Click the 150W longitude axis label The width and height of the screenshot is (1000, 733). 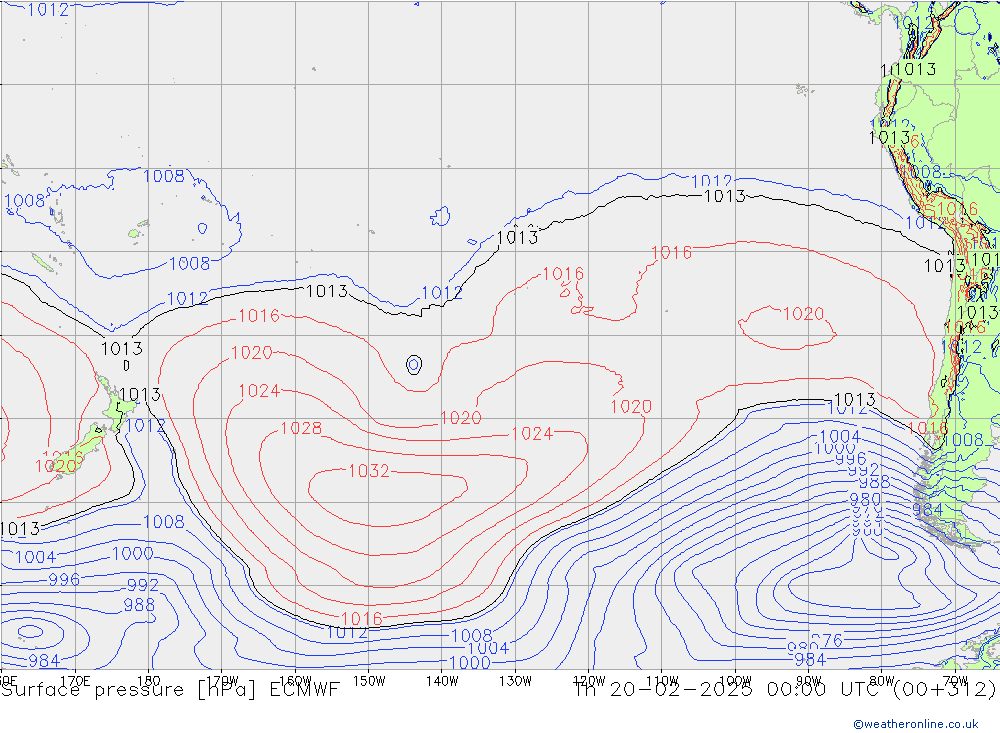click(x=369, y=681)
